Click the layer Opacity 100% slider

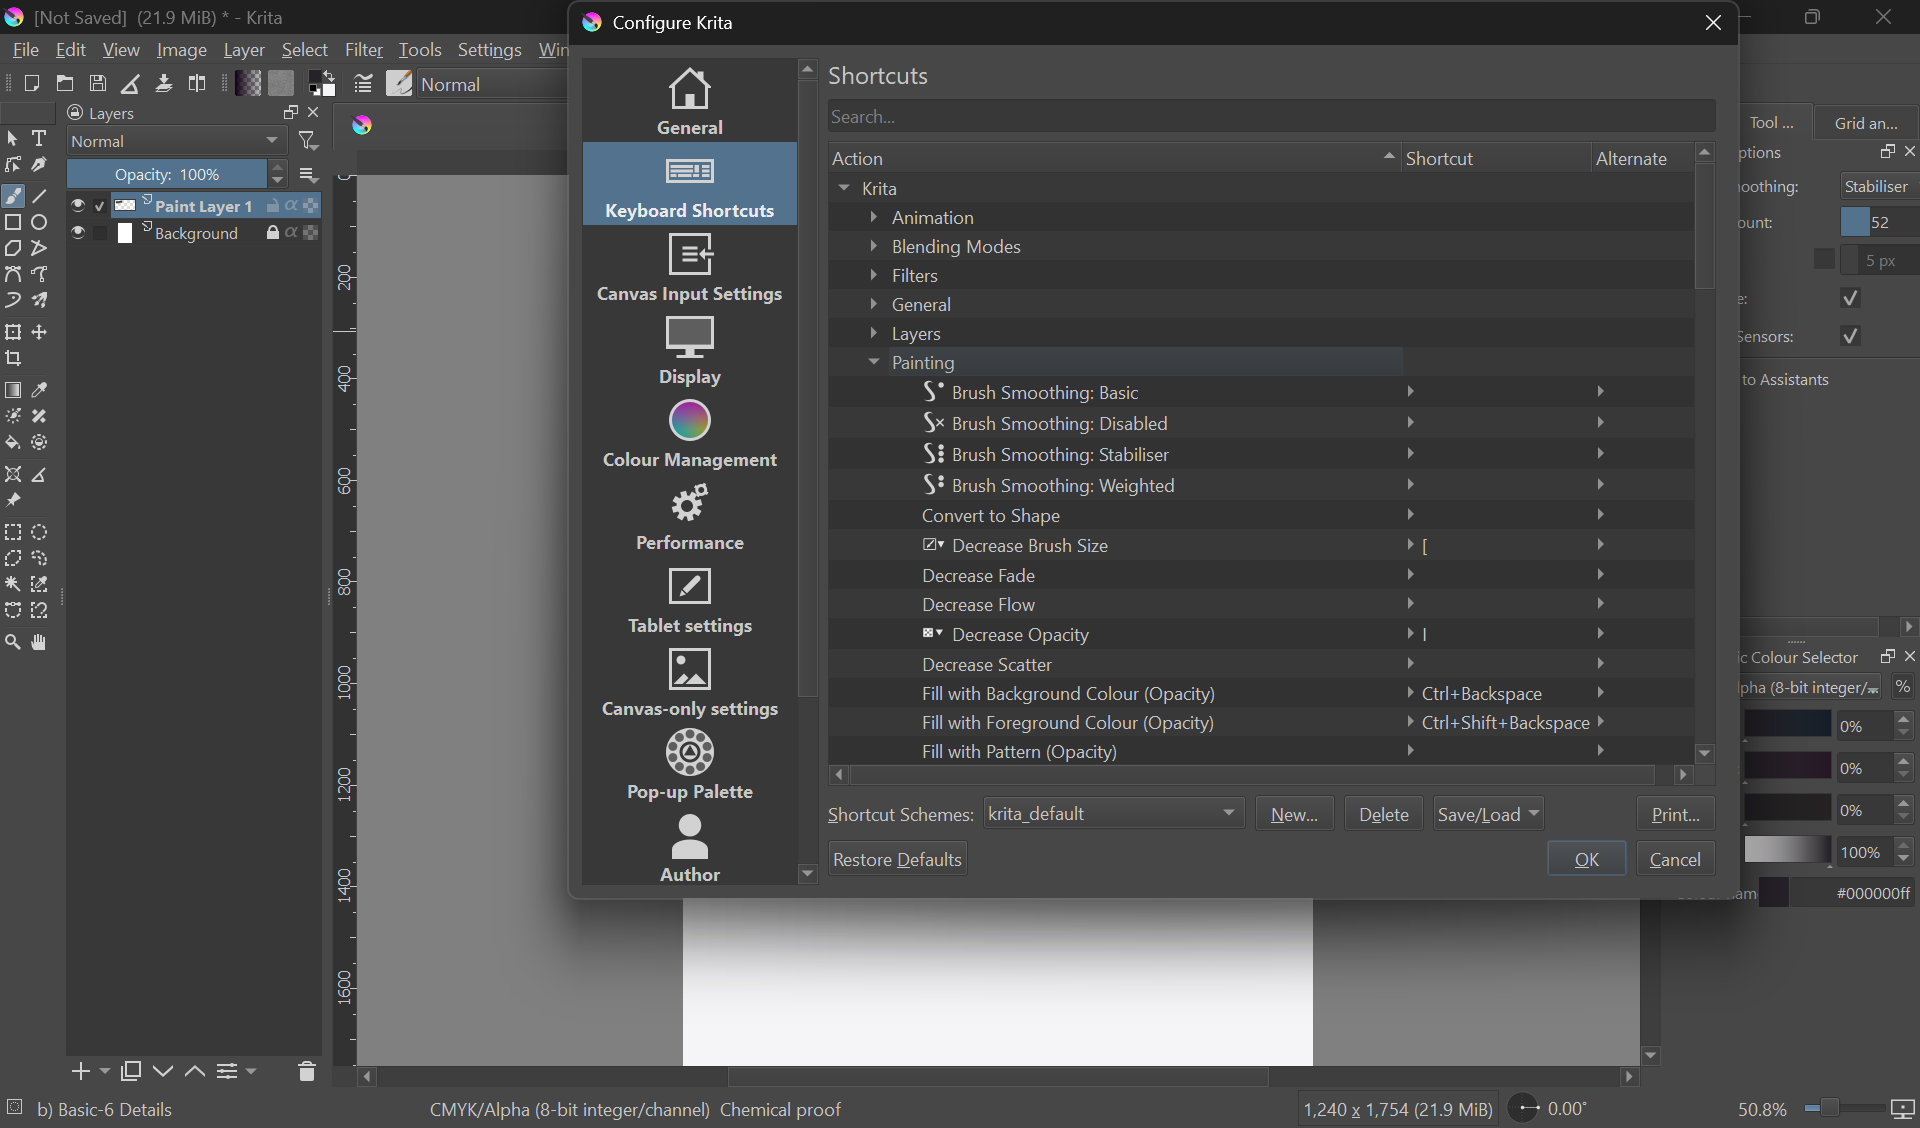(x=167, y=174)
